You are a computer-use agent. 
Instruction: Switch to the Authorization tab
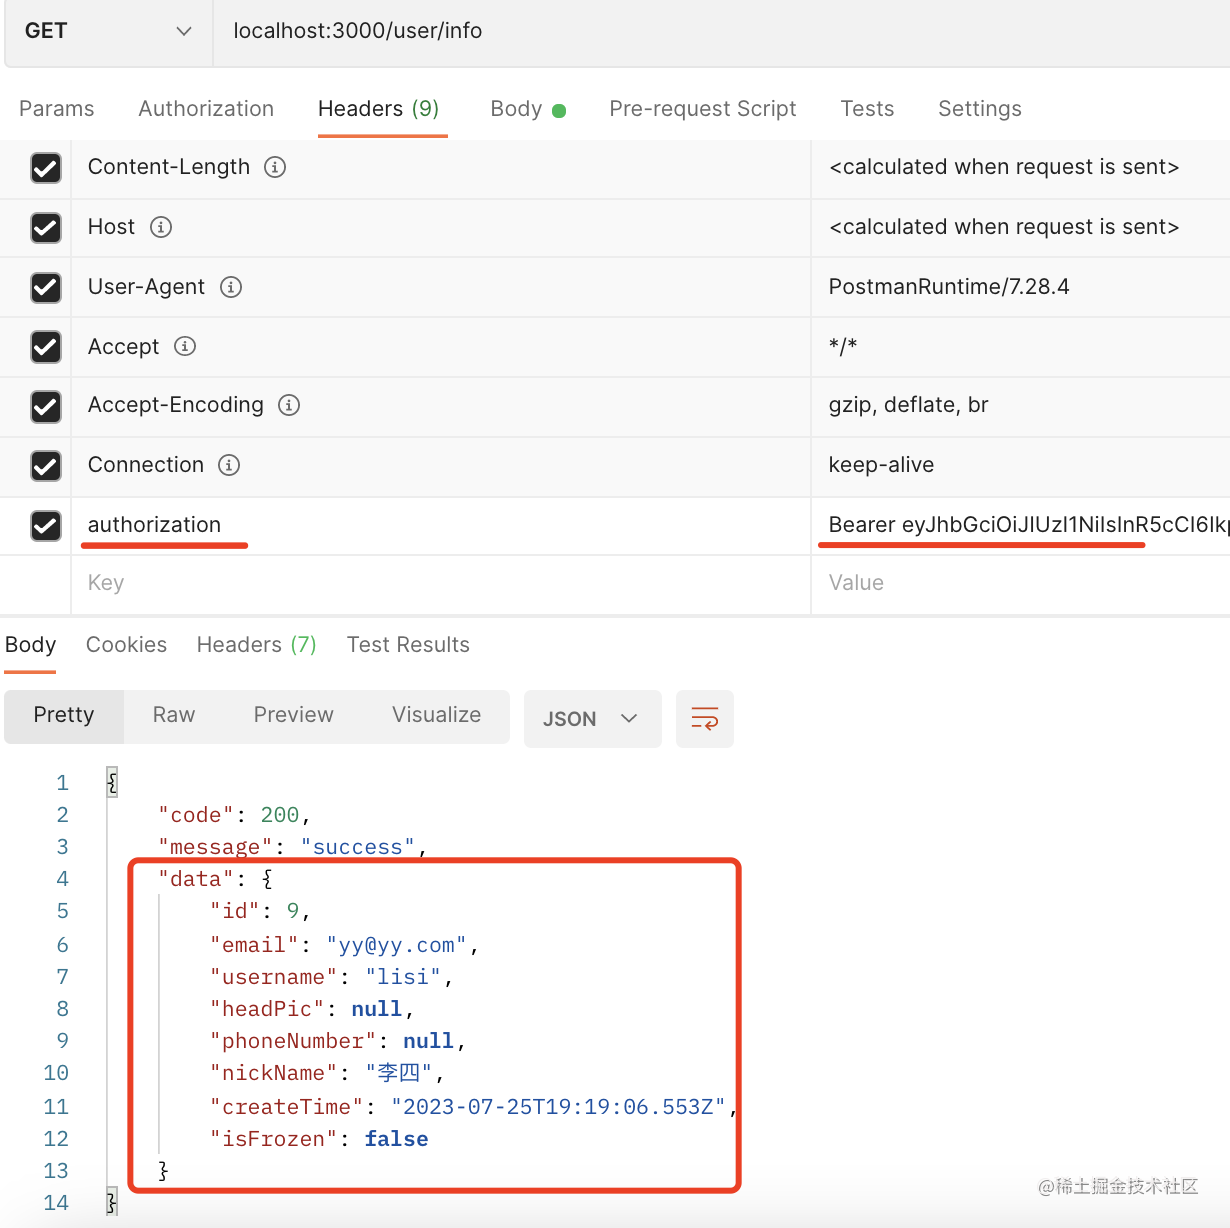point(206,109)
